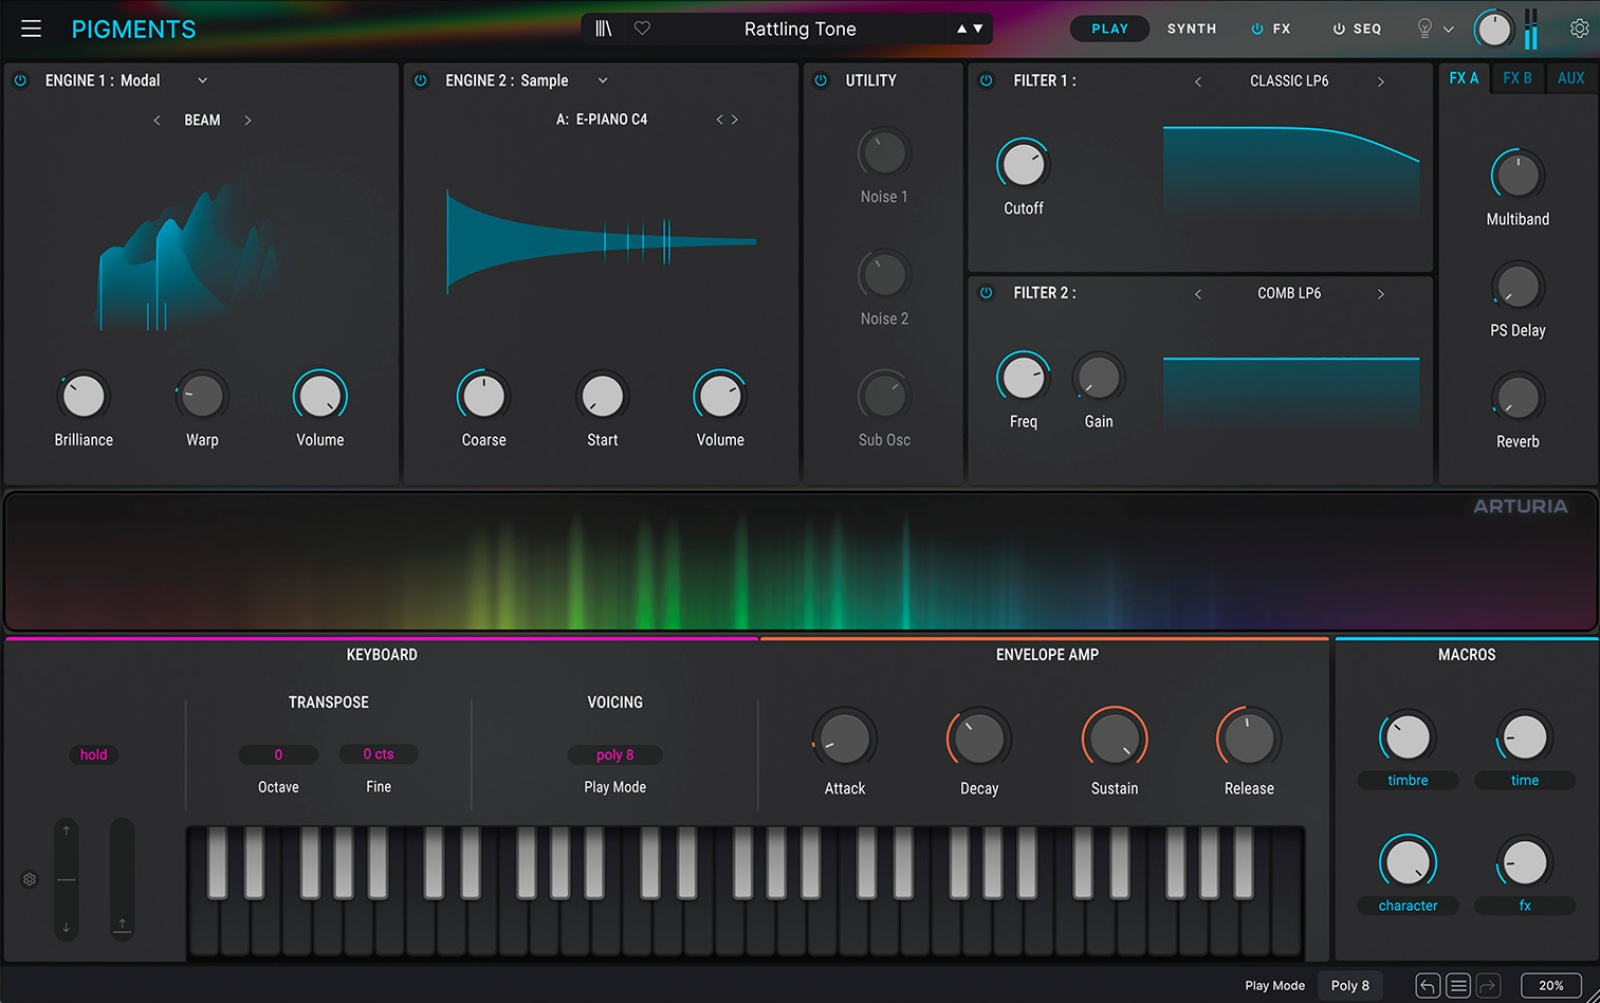Click the undo arrow in status bar

(x=1427, y=986)
